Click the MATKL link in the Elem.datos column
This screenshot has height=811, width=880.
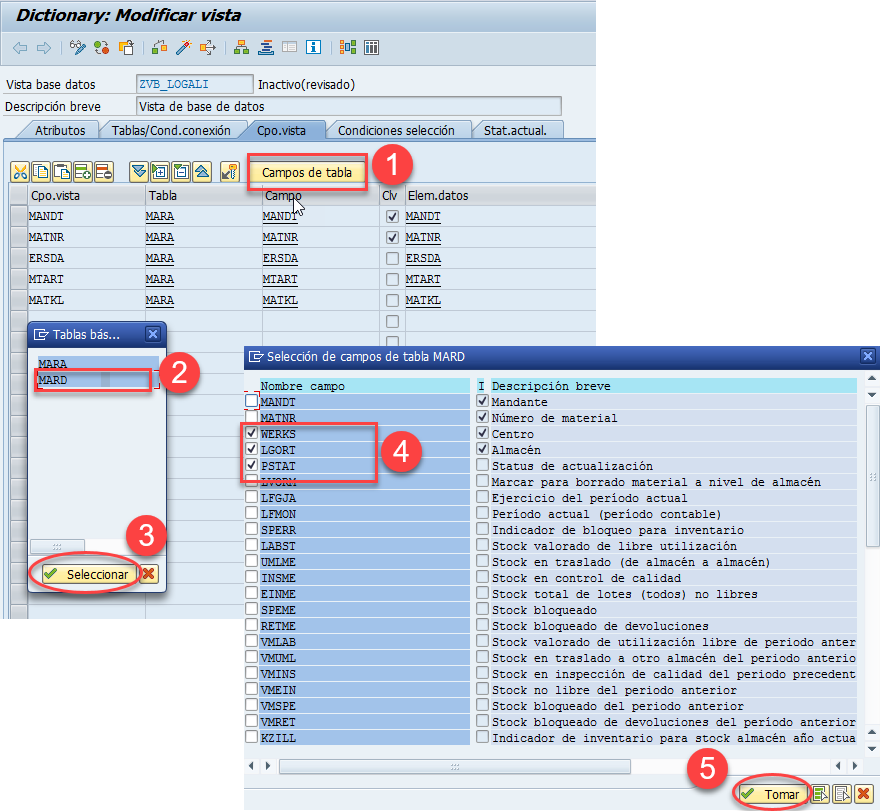click(x=423, y=300)
